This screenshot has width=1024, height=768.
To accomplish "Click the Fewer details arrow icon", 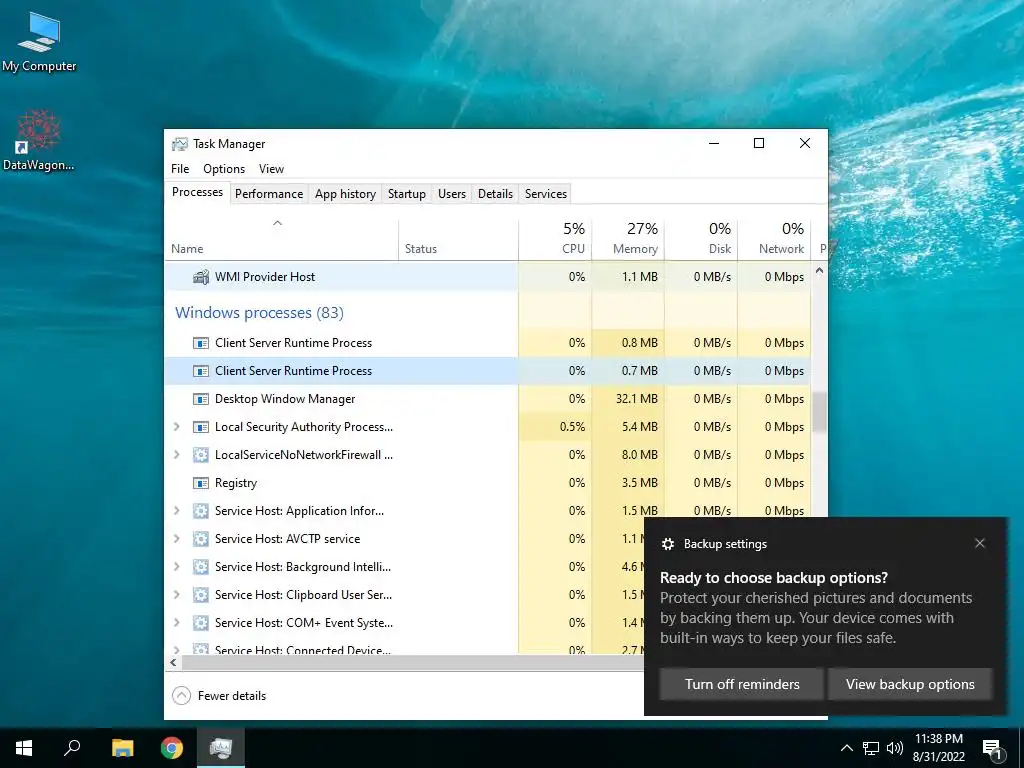I will [181, 696].
